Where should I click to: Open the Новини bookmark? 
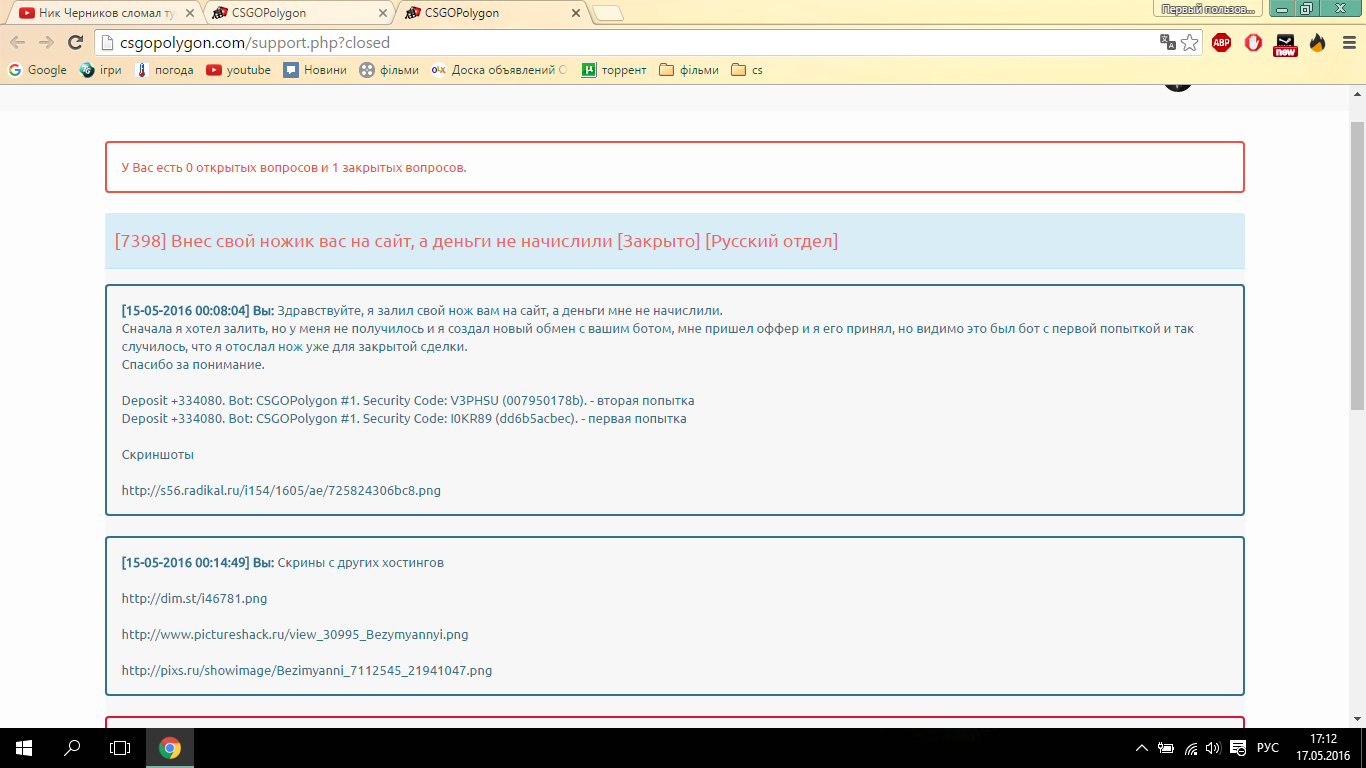pyautogui.click(x=315, y=70)
